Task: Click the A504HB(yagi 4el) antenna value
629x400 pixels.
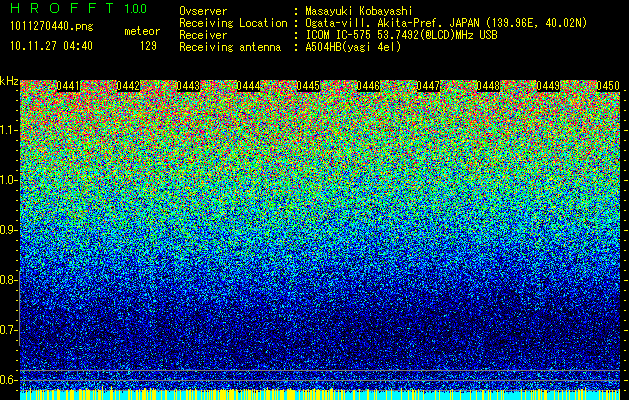Action: [353, 47]
